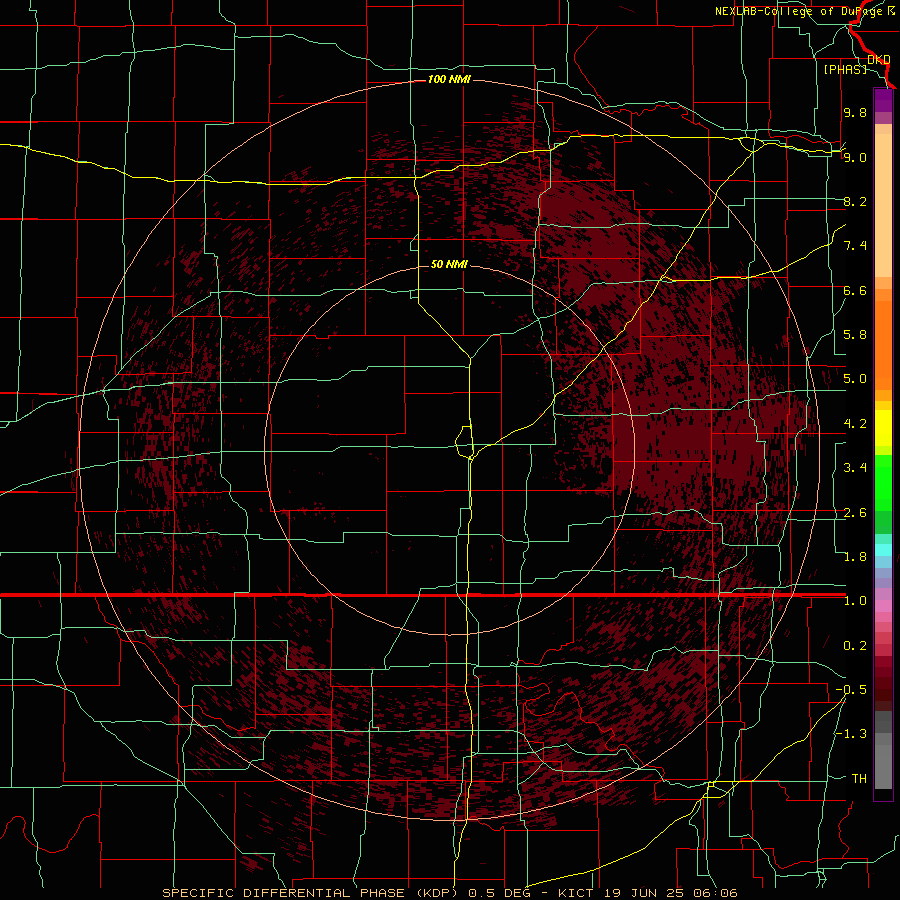
Task: Click the SPECIFIC DIFFERENTIAL PHASE (KDP) caption text
Action: coord(310,893)
